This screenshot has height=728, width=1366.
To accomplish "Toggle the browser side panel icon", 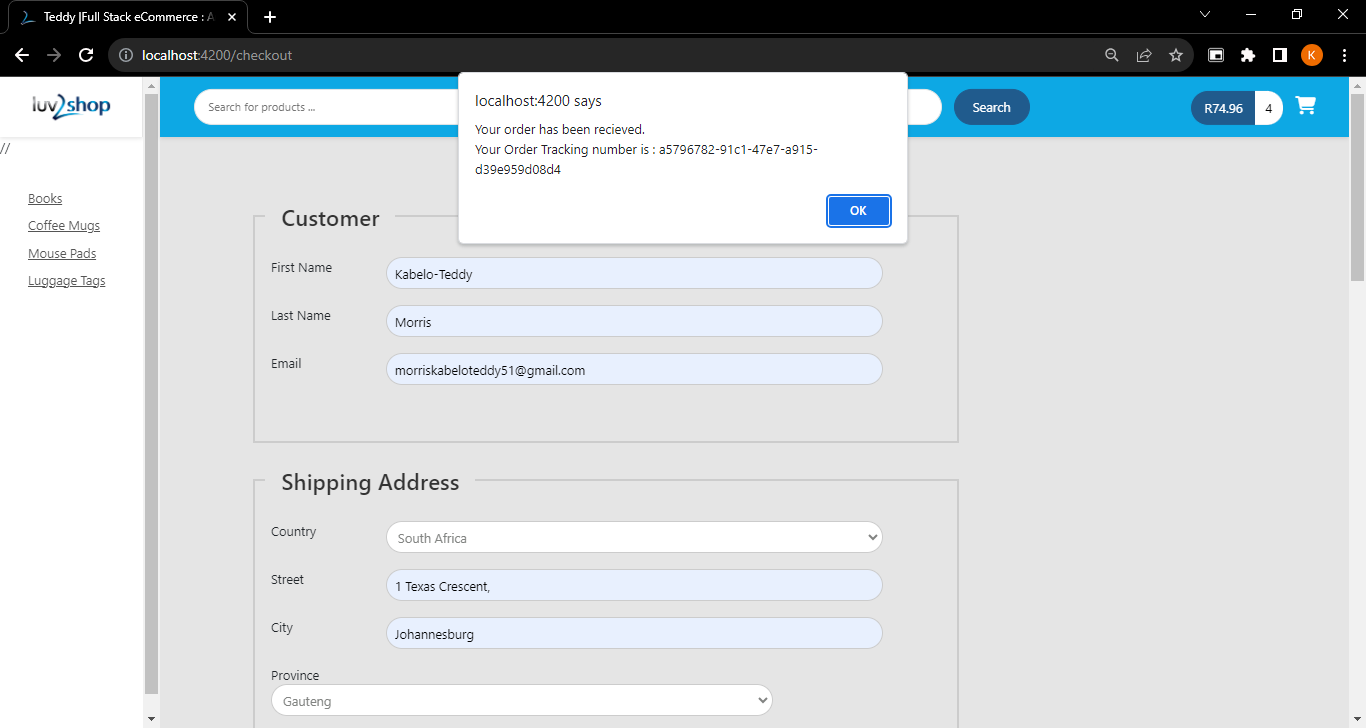I will (x=1280, y=55).
